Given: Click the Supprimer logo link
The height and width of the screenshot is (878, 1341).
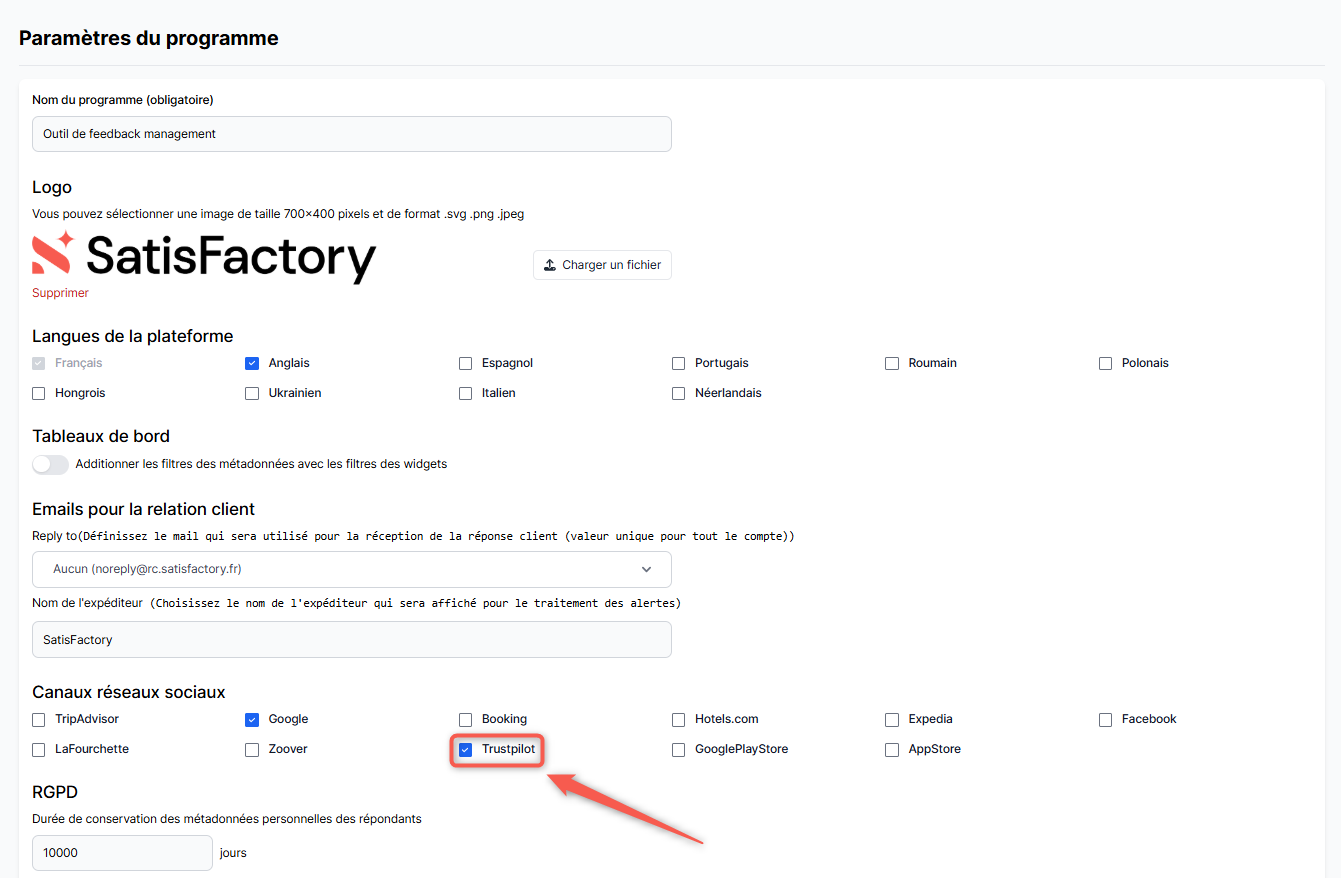Looking at the screenshot, I should click(60, 293).
